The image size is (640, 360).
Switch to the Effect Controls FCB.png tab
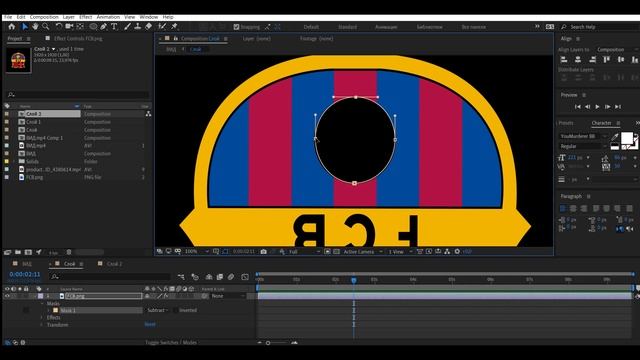tap(78, 39)
